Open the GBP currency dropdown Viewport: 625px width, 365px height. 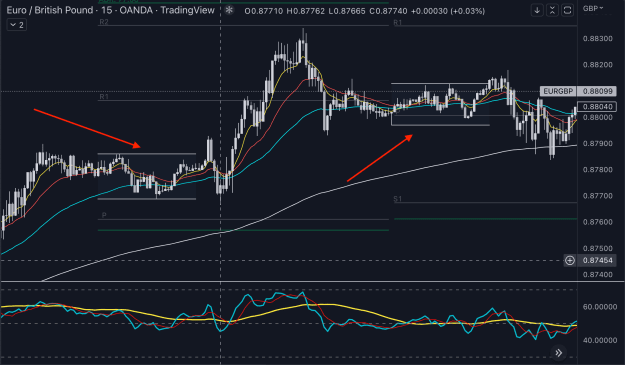coord(593,8)
